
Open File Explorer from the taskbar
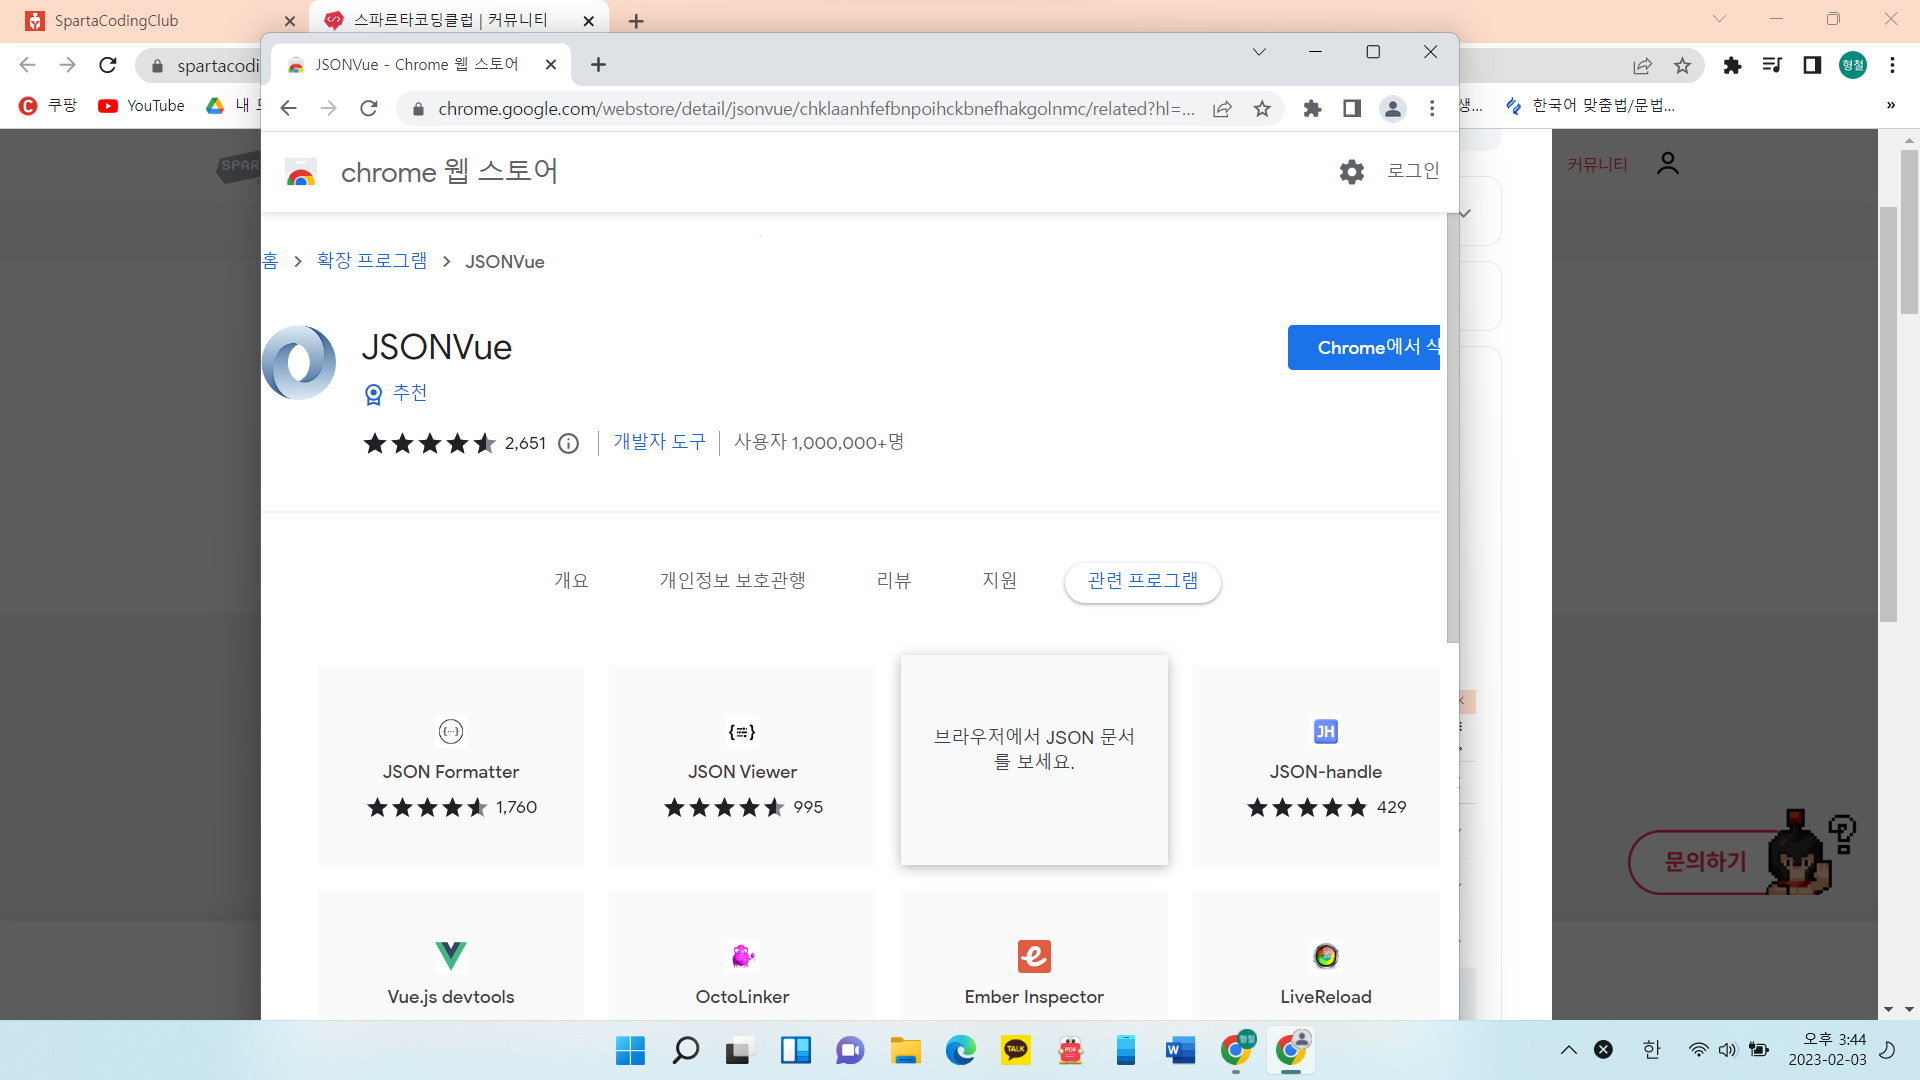point(906,1050)
